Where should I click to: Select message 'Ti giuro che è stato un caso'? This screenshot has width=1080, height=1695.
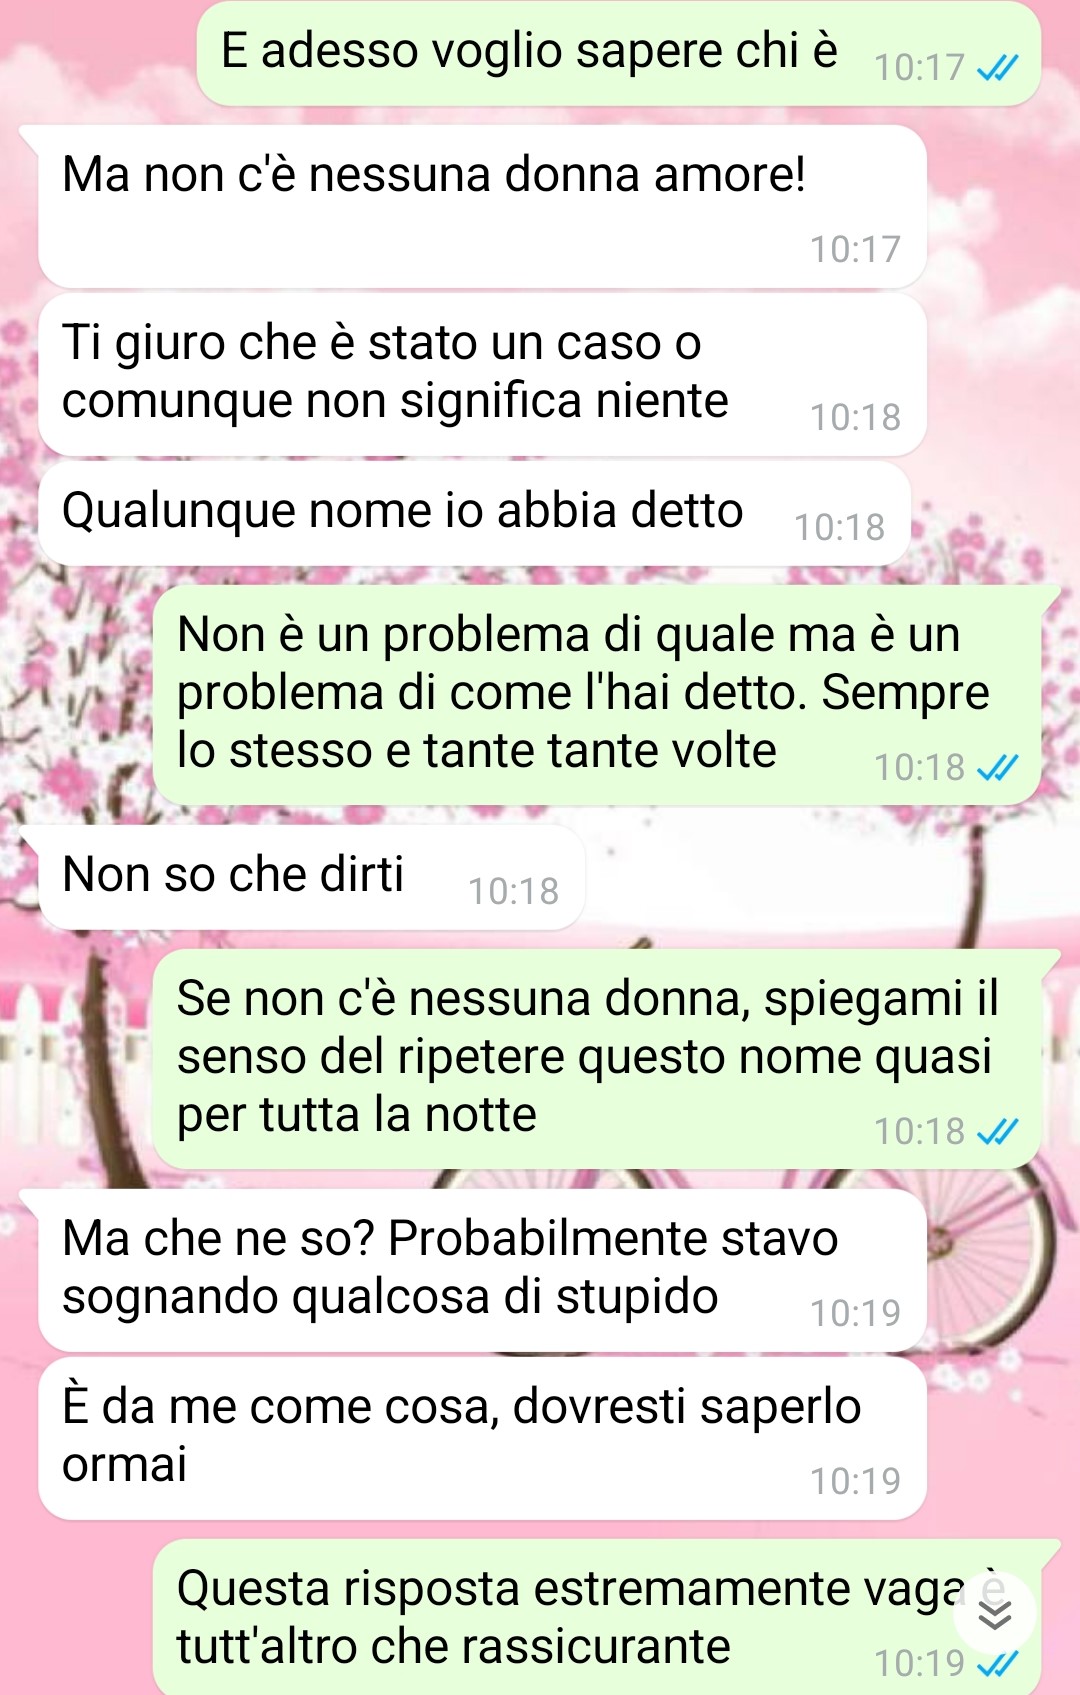click(482, 374)
